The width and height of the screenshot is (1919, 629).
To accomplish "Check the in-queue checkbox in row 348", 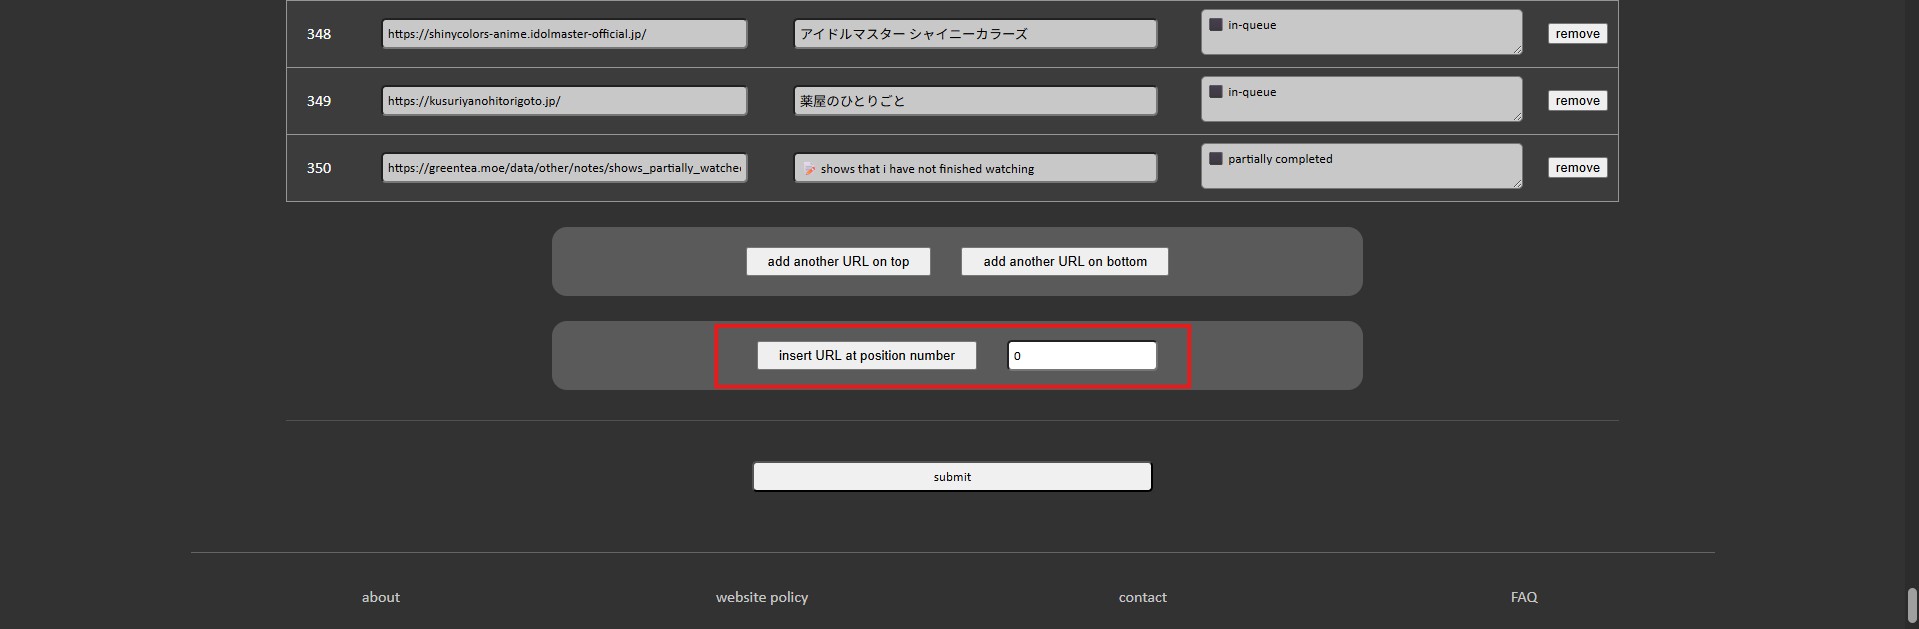I will (1215, 25).
